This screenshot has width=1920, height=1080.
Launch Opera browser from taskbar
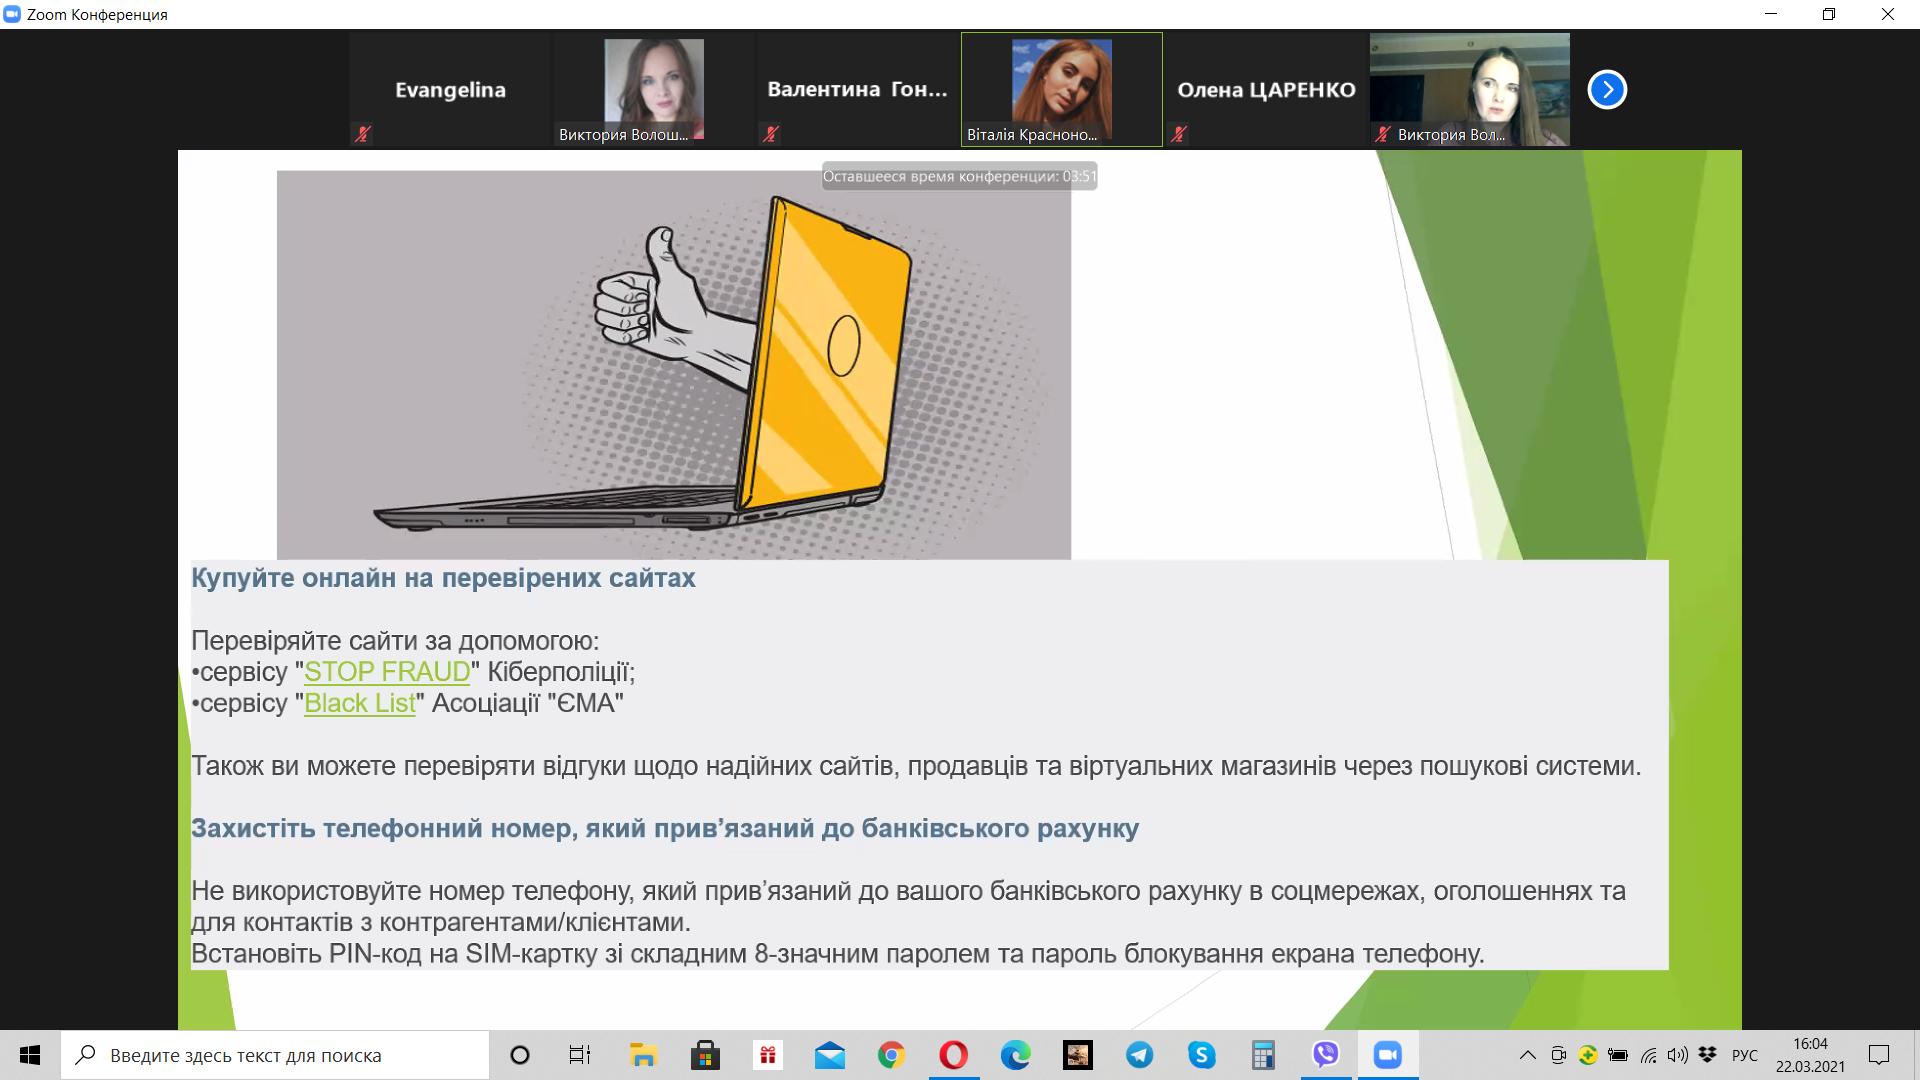click(x=953, y=1055)
